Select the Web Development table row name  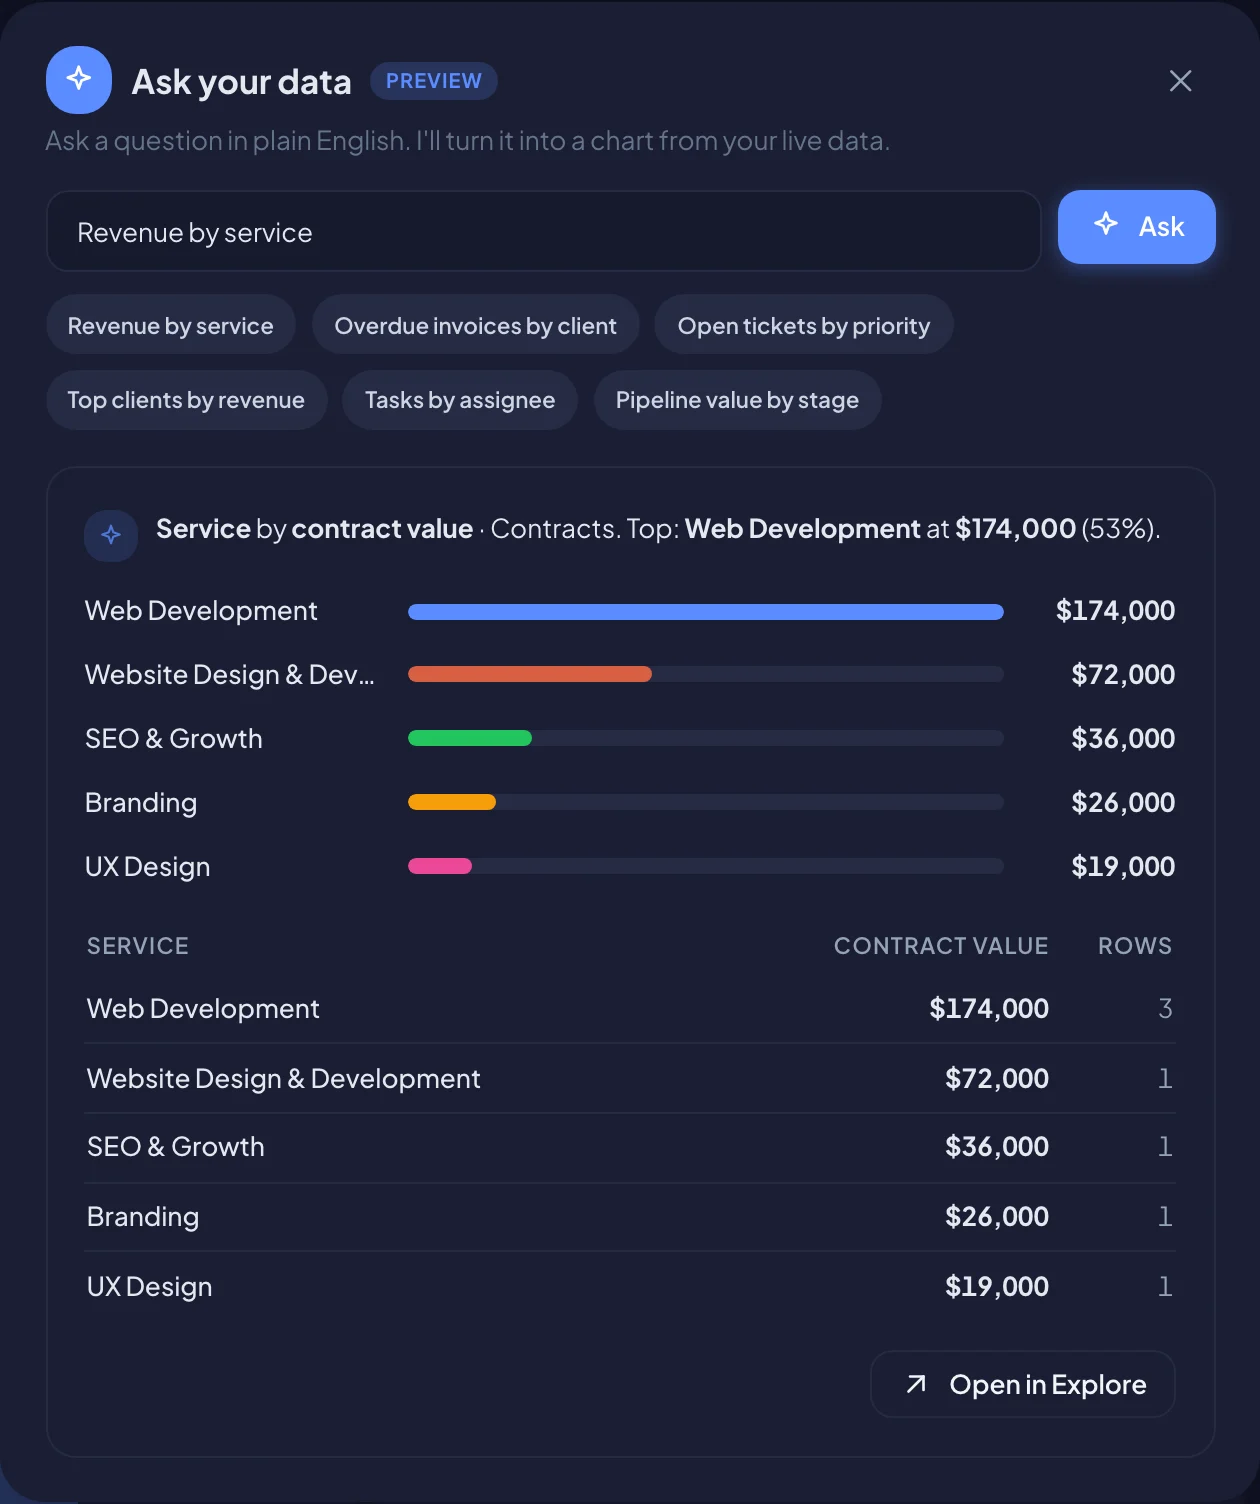[203, 1009]
